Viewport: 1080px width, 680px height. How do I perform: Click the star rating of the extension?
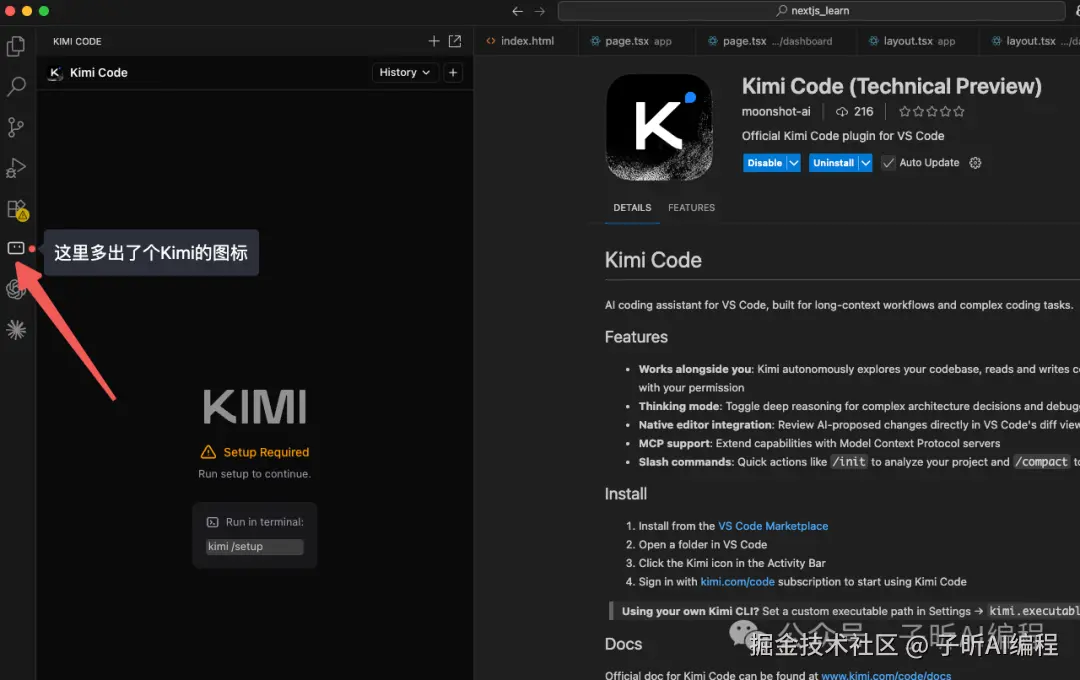932,112
